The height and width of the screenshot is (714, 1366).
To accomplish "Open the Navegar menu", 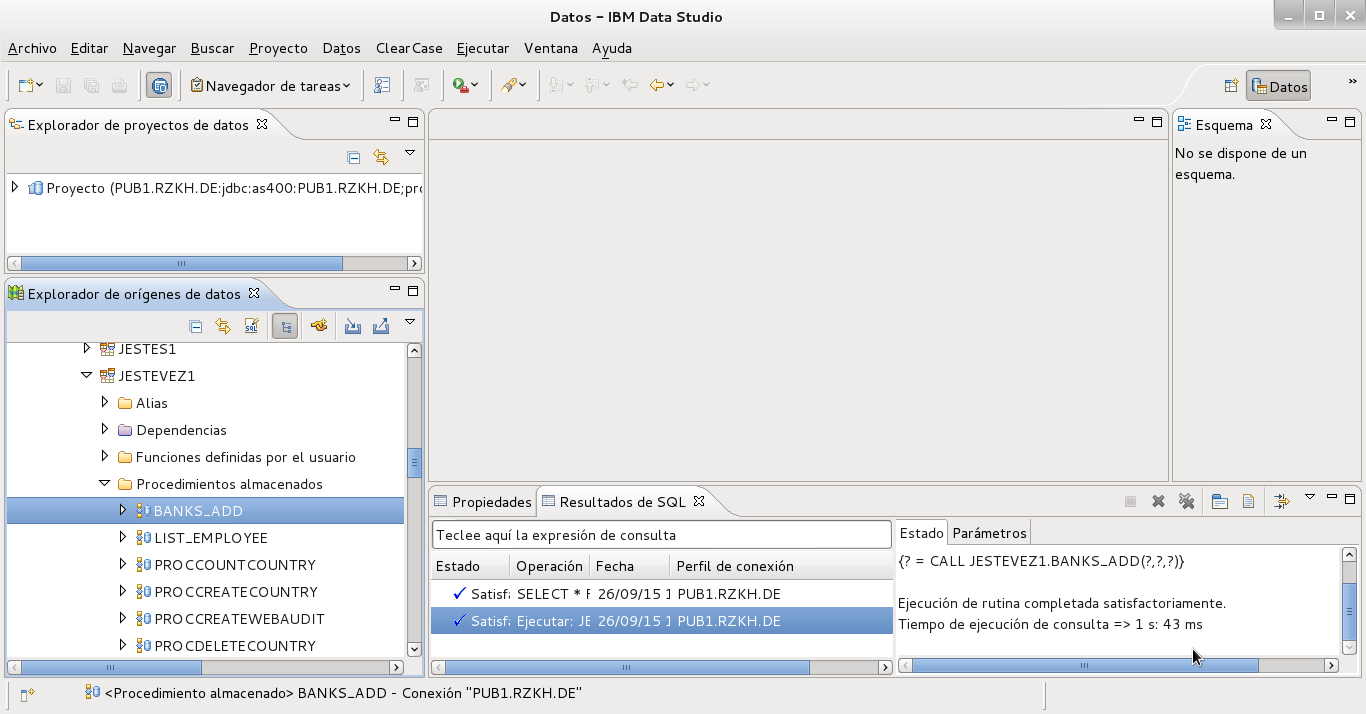I will pyautogui.click(x=149, y=48).
